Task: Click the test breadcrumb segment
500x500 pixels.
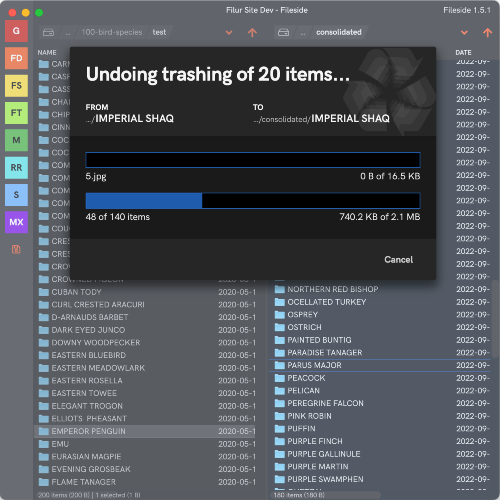Action: 159,32
